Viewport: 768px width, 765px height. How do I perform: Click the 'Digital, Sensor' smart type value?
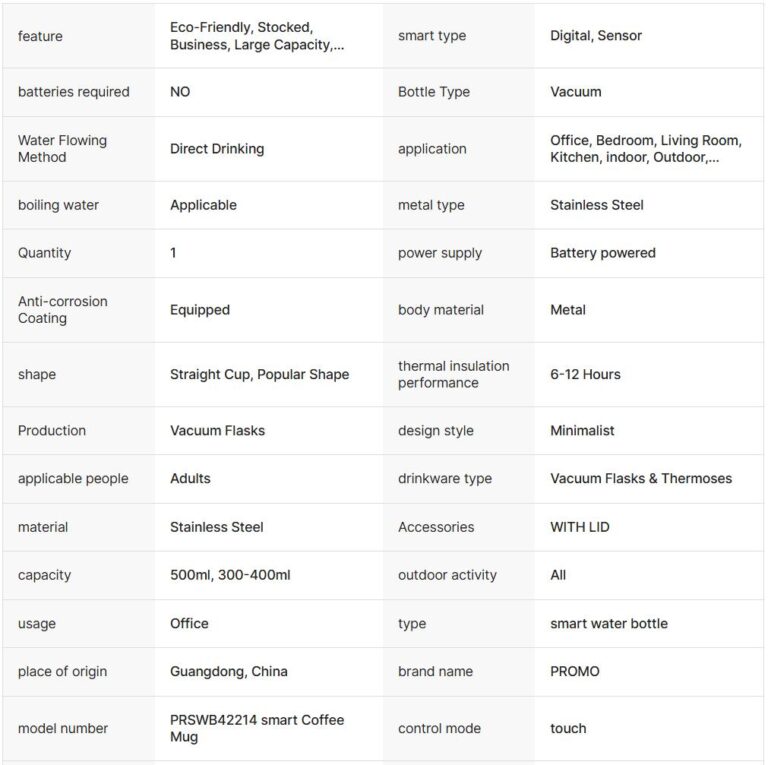point(596,36)
